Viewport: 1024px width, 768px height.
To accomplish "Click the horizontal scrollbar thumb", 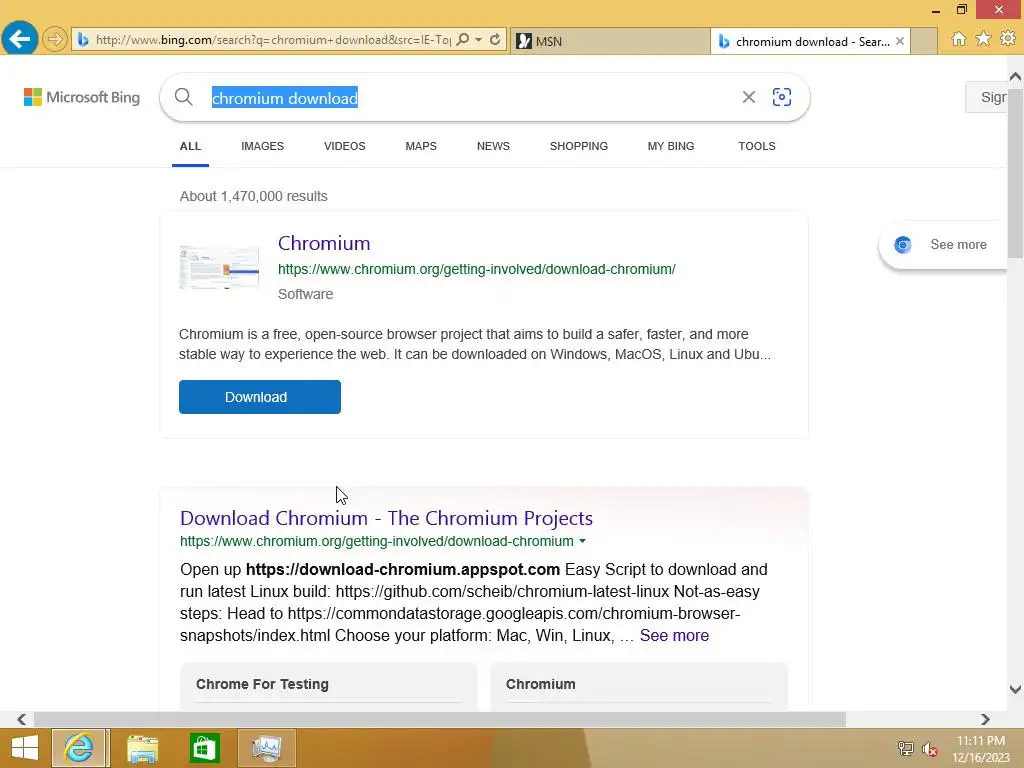I will pyautogui.click(x=440, y=719).
